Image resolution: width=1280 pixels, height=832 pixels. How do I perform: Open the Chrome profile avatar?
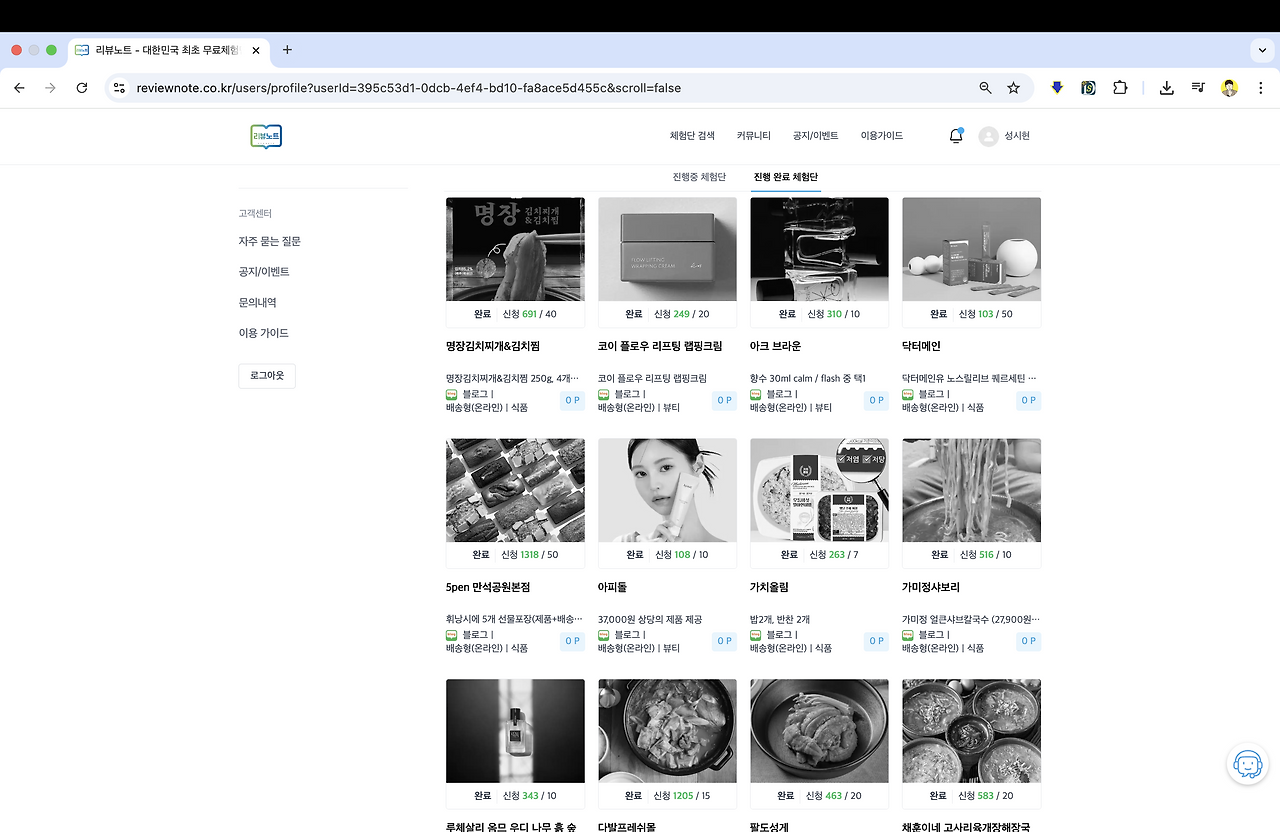tap(1229, 88)
